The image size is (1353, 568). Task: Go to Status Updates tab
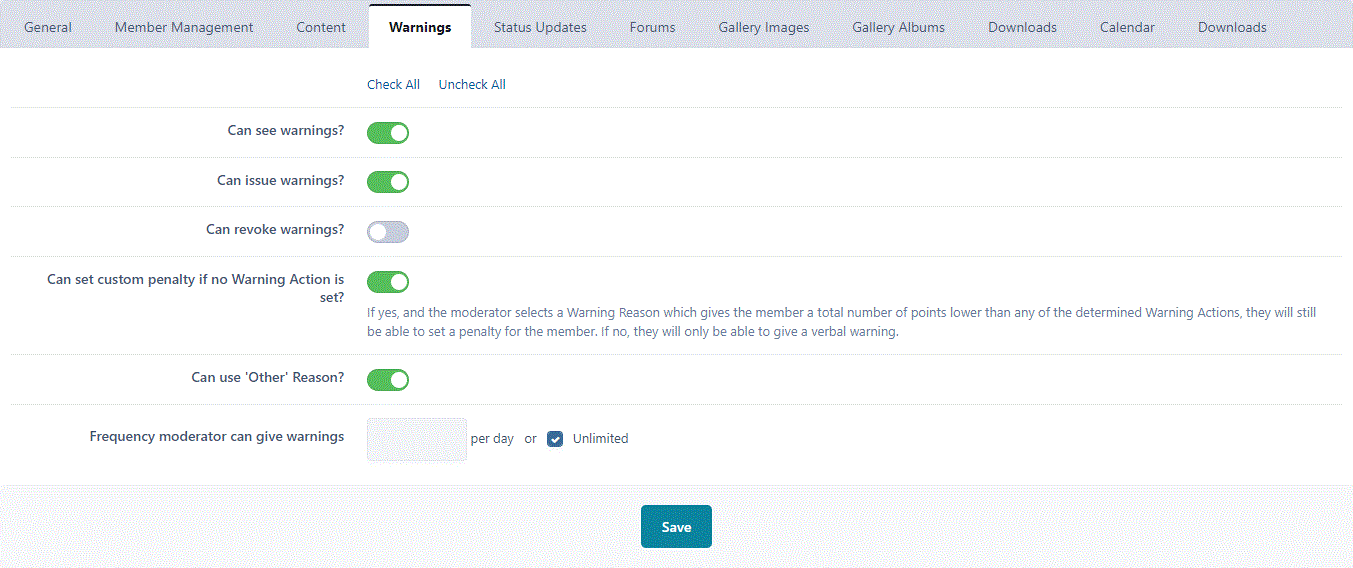pos(540,27)
